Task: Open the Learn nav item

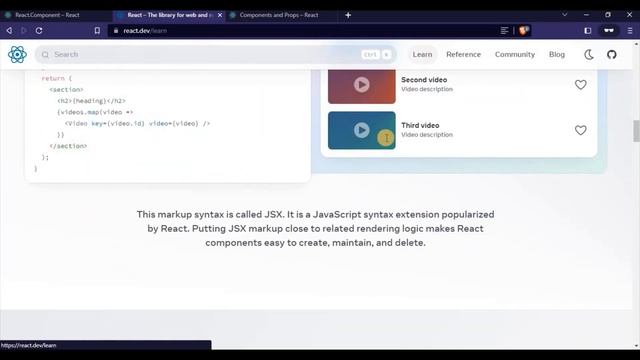Action: (x=422, y=54)
